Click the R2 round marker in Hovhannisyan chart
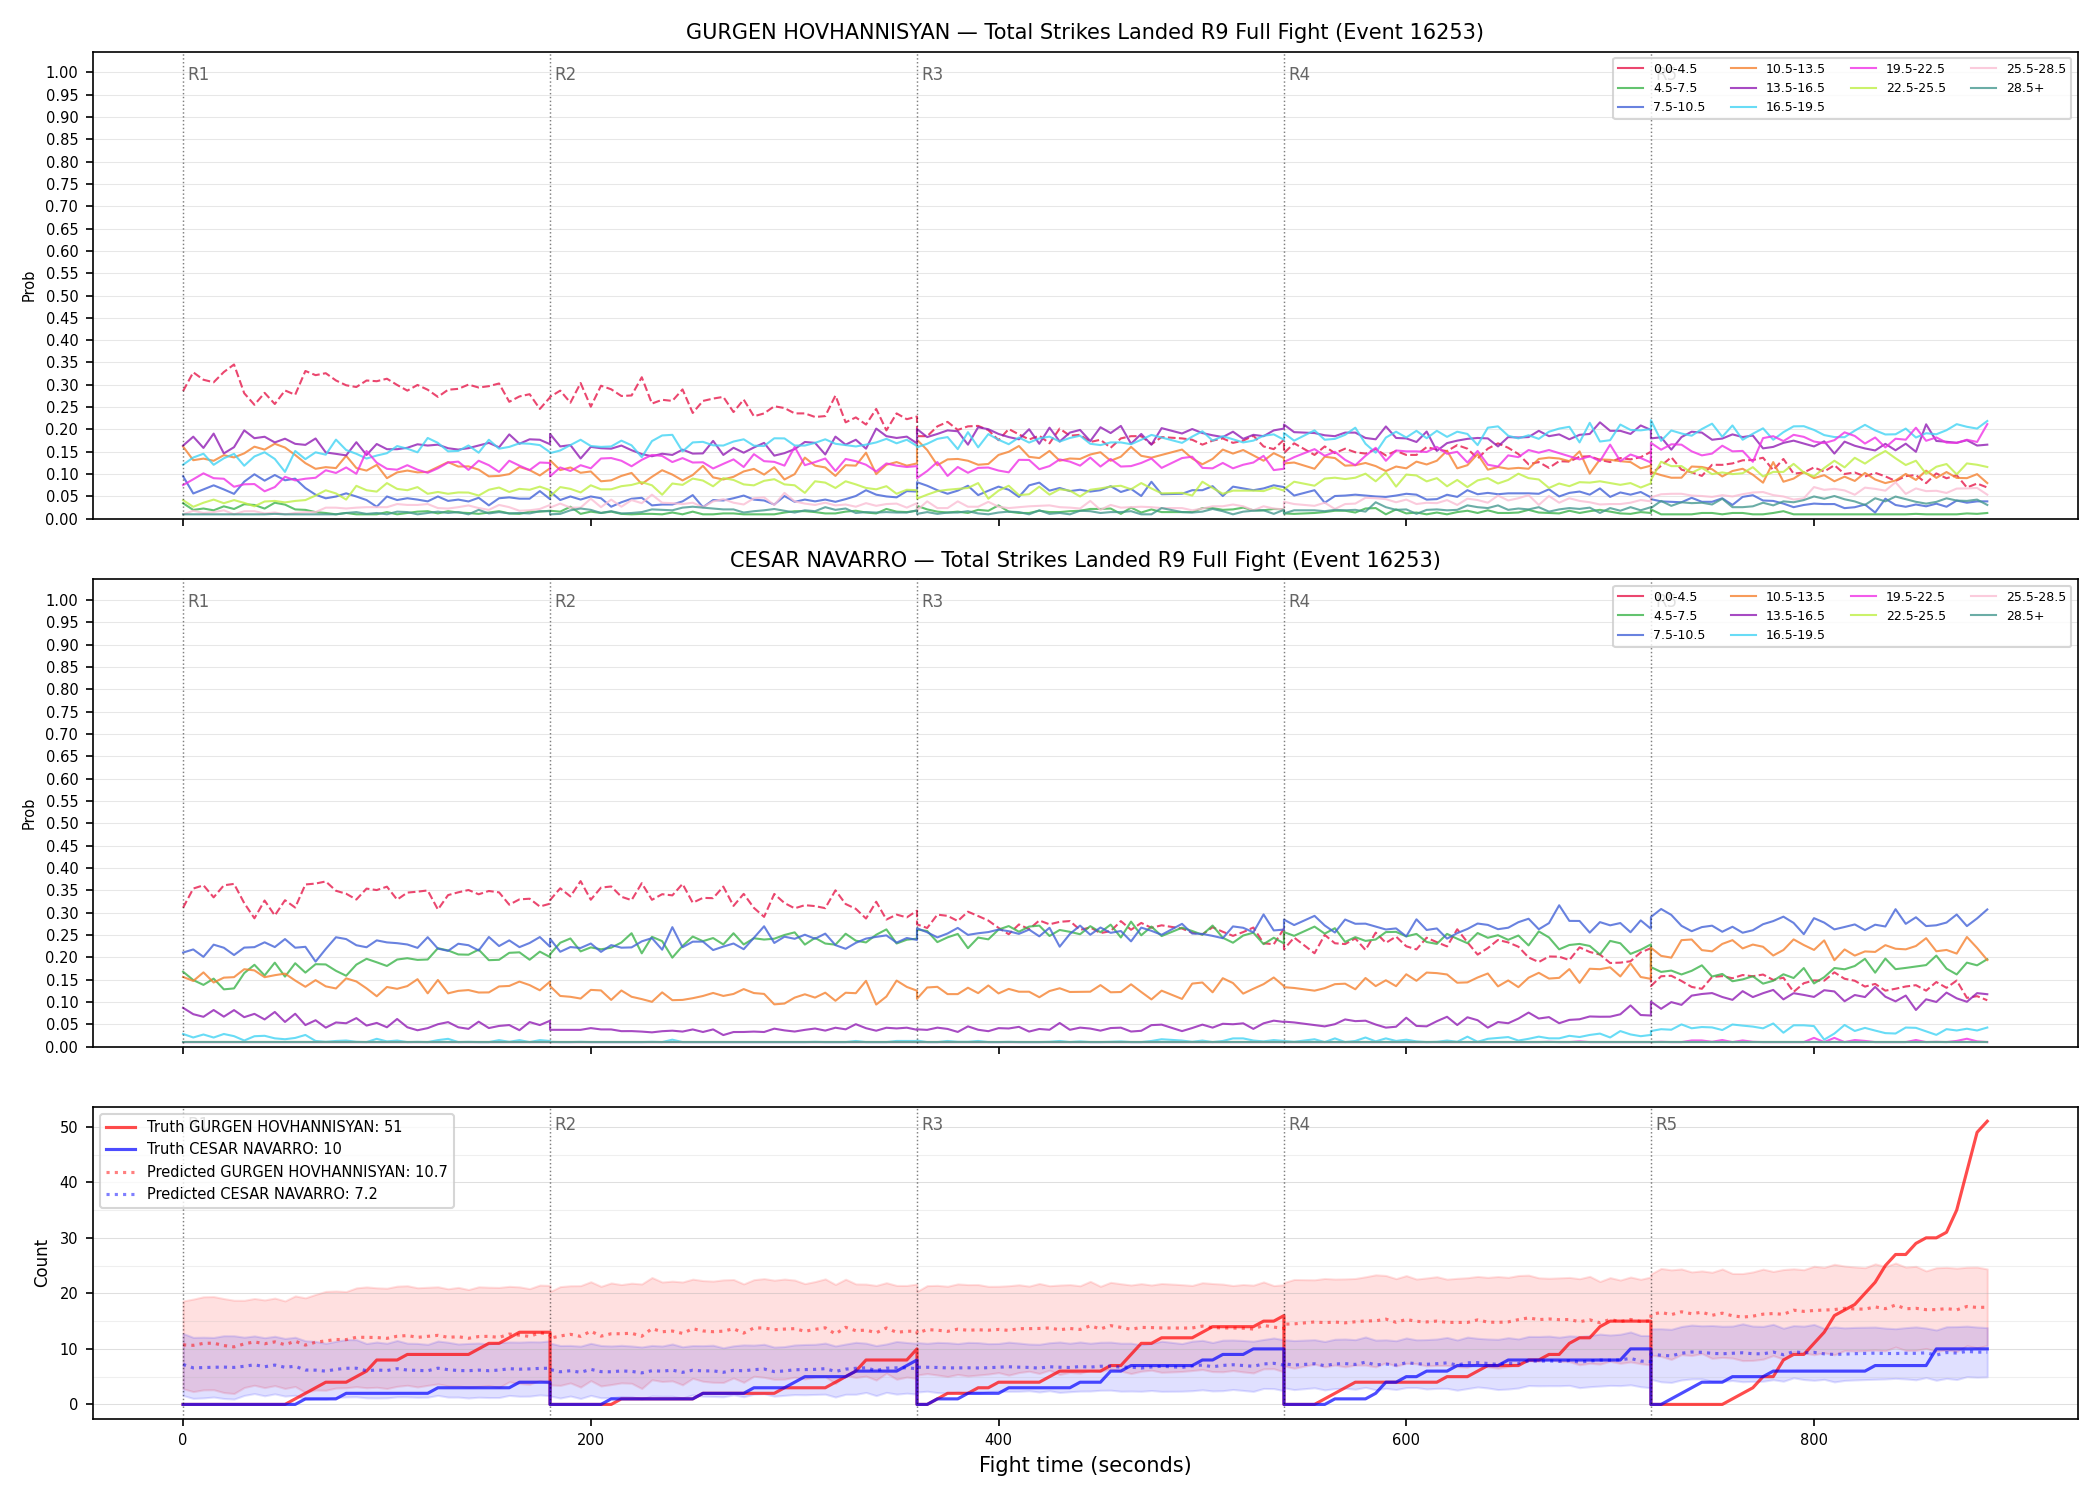Screen dimensions: 2100x1500 click(x=565, y=75)
